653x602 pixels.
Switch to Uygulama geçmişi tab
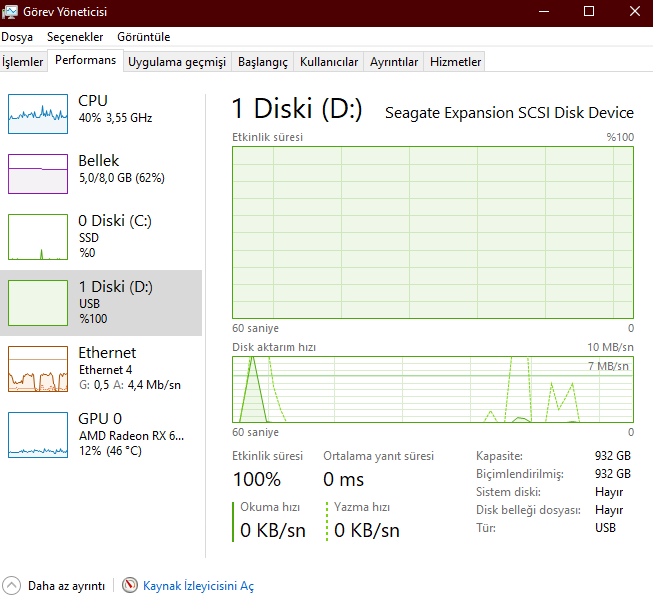pos(177,62)
